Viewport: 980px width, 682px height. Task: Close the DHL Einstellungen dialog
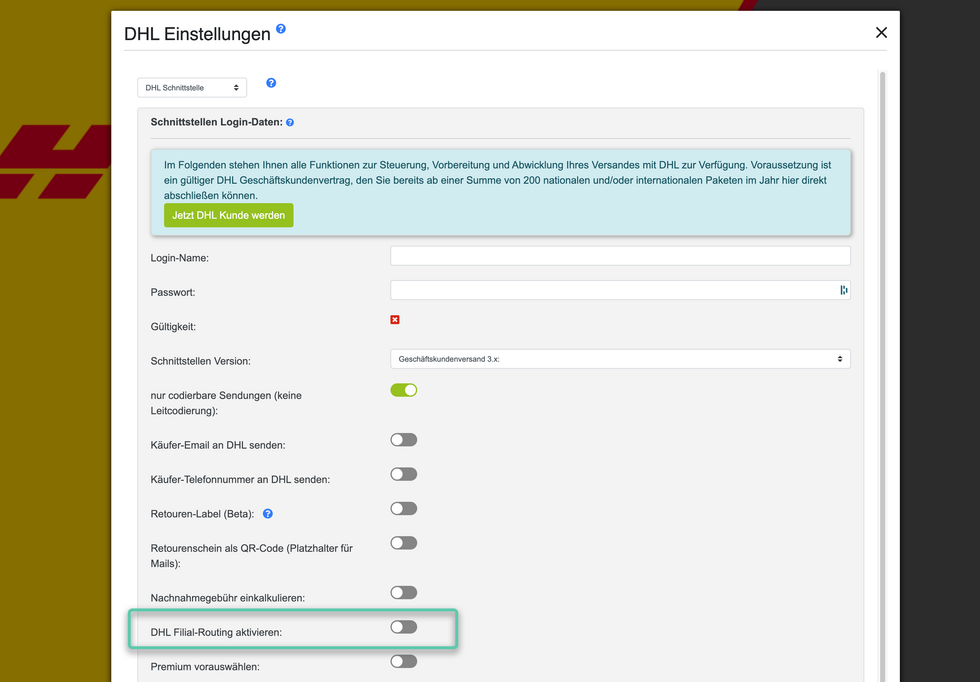pyautogui.click(x=881, y=33)
